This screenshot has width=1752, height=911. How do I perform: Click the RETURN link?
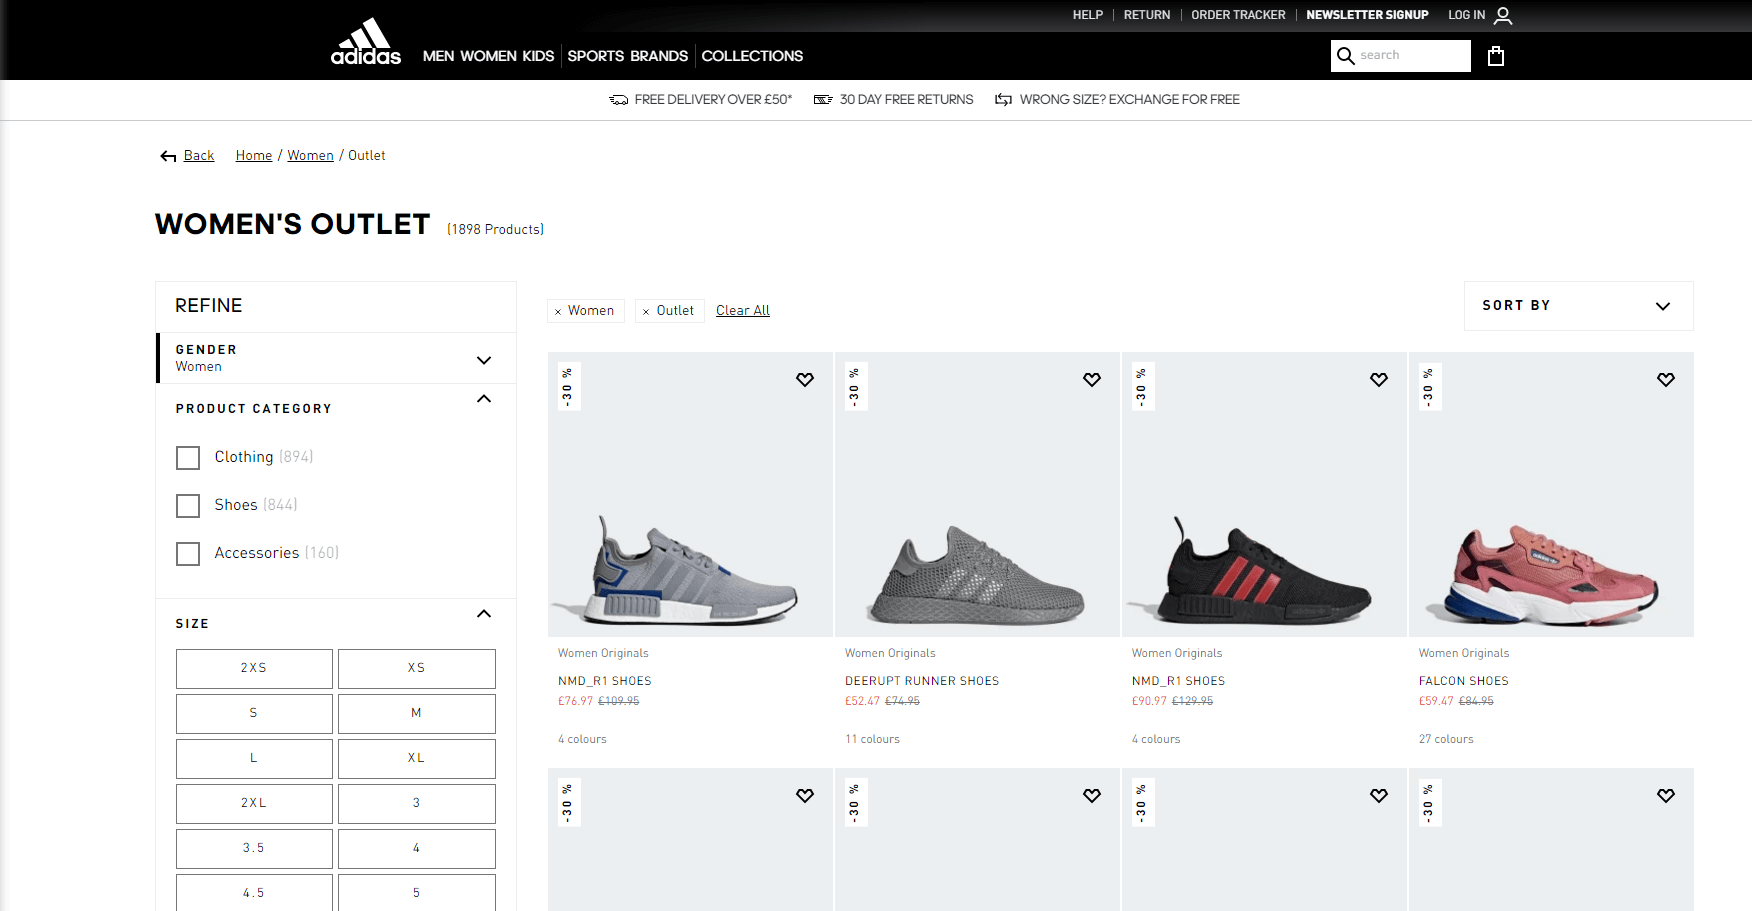[1147, 15]
